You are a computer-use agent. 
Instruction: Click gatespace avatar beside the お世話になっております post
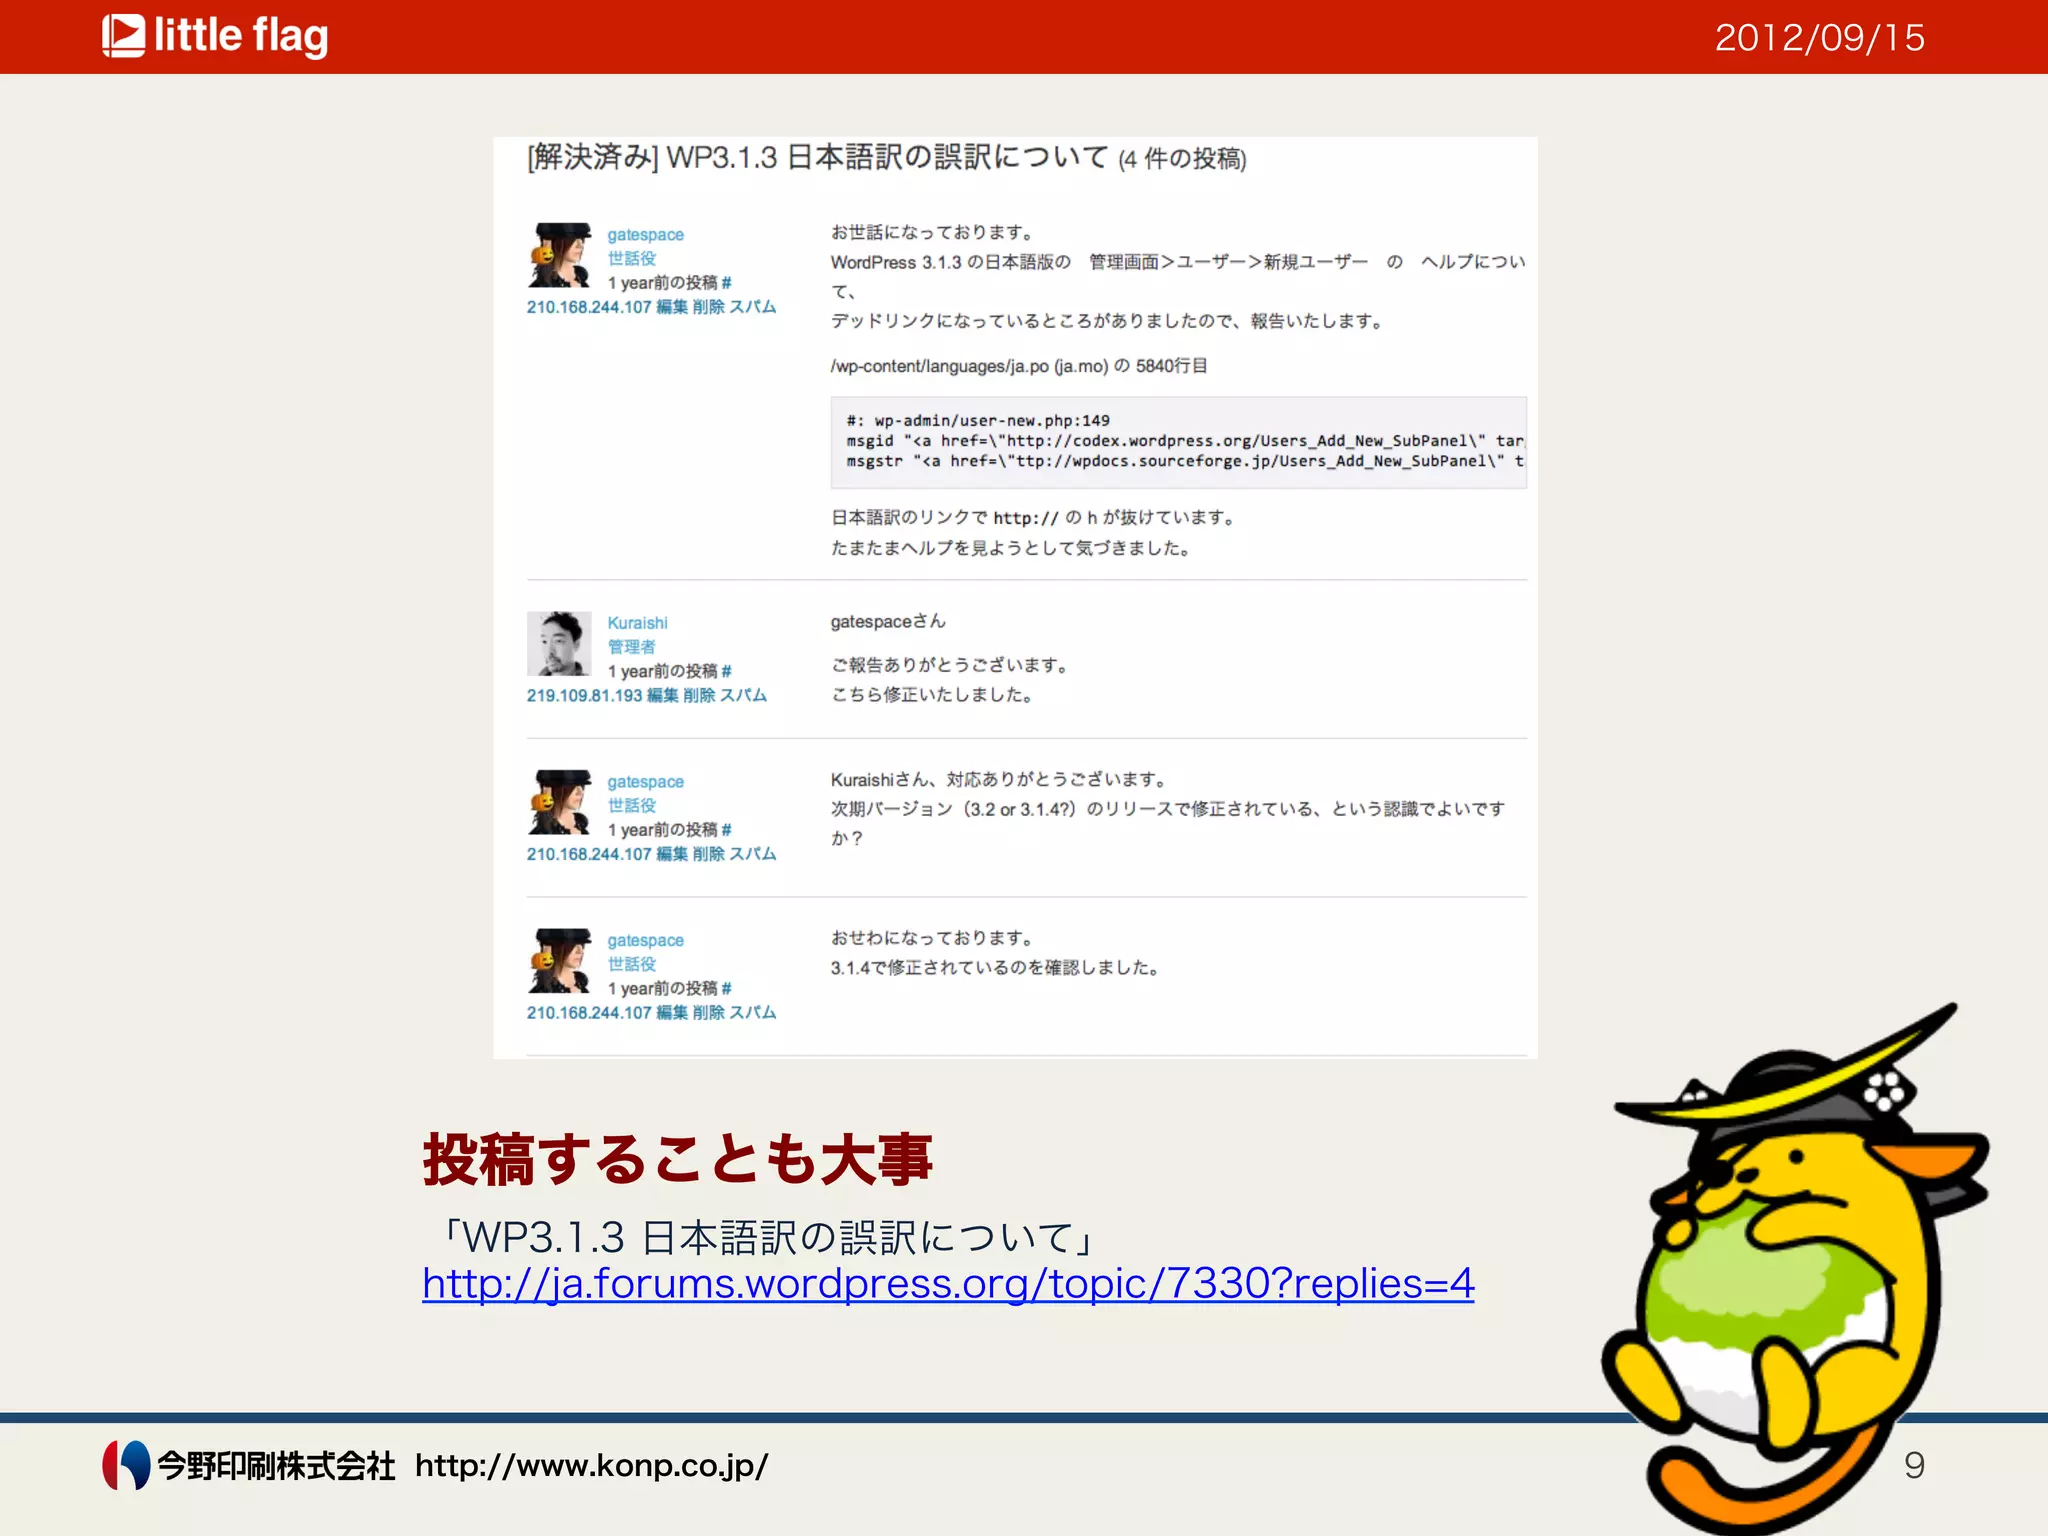[x=559, y=256]
